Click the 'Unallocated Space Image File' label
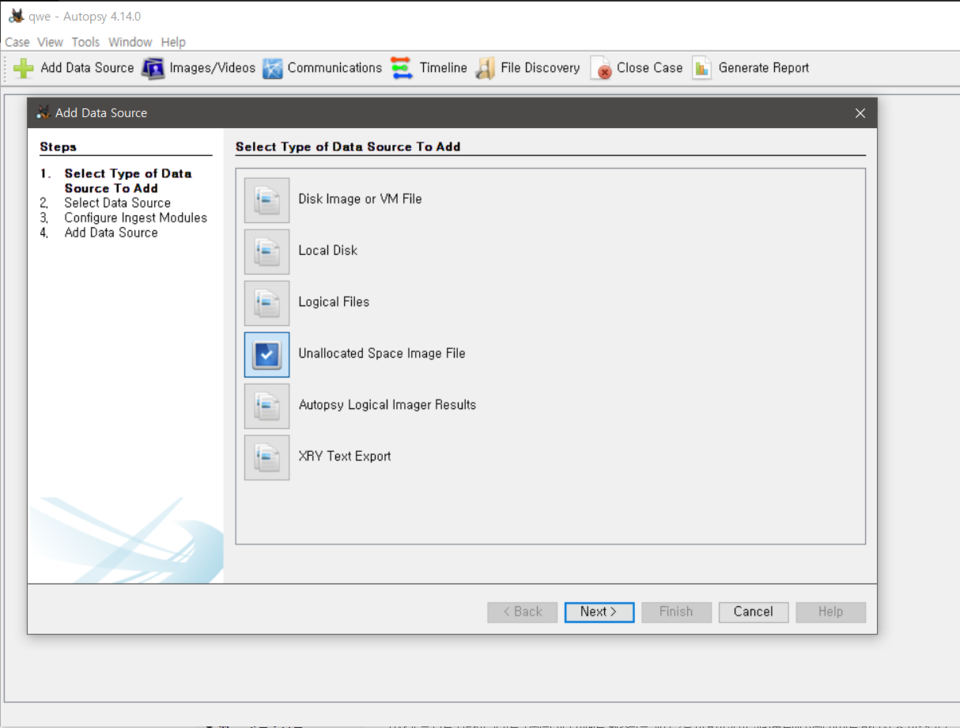 [381, 353]
